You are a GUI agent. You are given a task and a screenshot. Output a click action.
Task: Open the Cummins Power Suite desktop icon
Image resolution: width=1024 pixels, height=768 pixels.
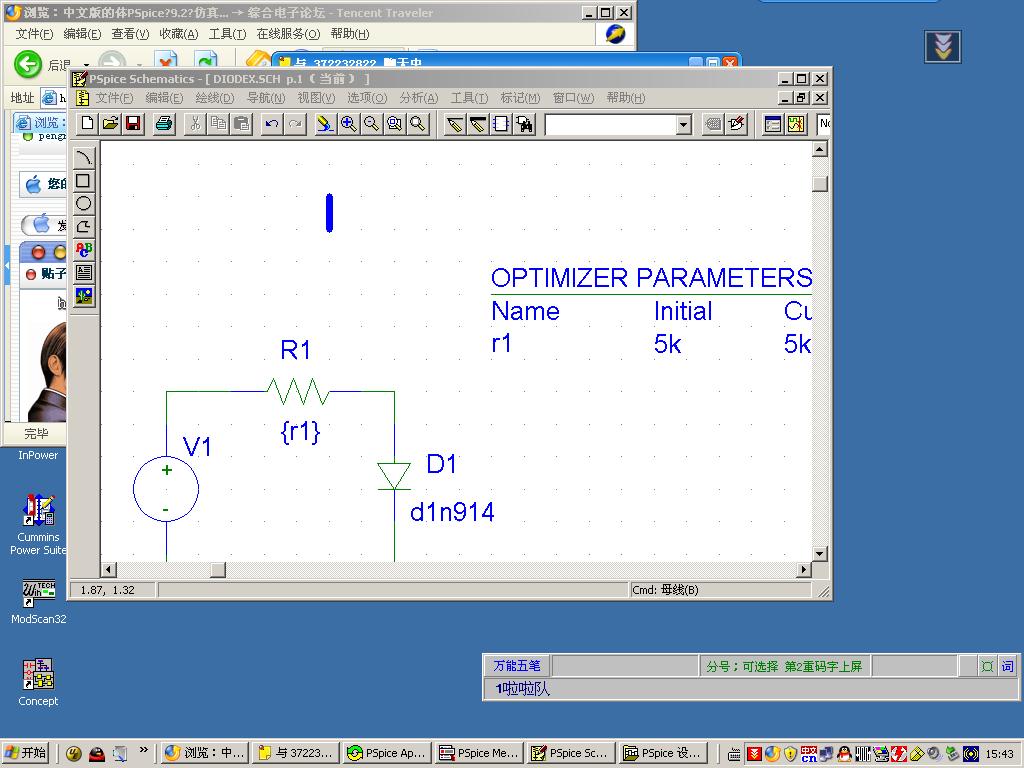click(38, 524)
